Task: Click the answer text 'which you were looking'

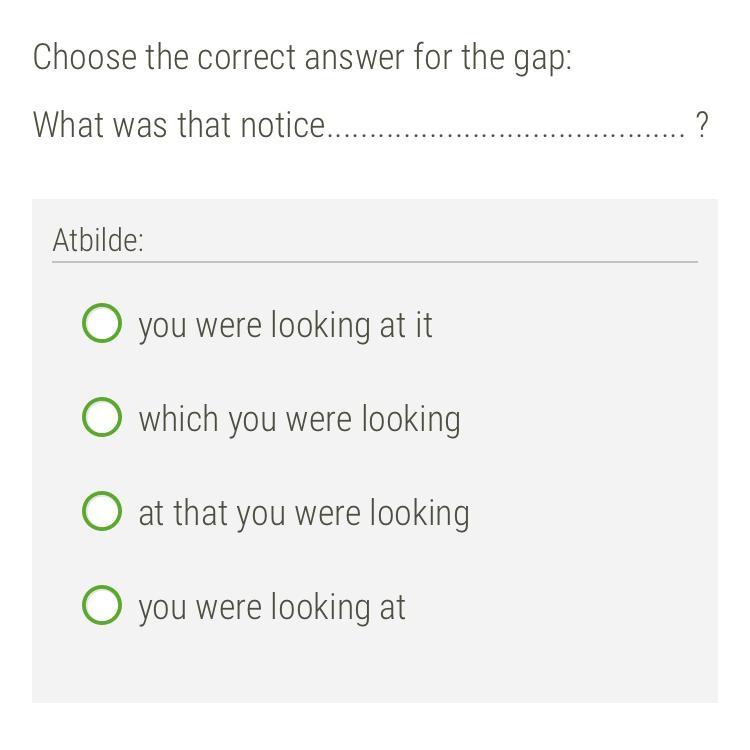Action: pyautogui.click(x=299, y=419)
